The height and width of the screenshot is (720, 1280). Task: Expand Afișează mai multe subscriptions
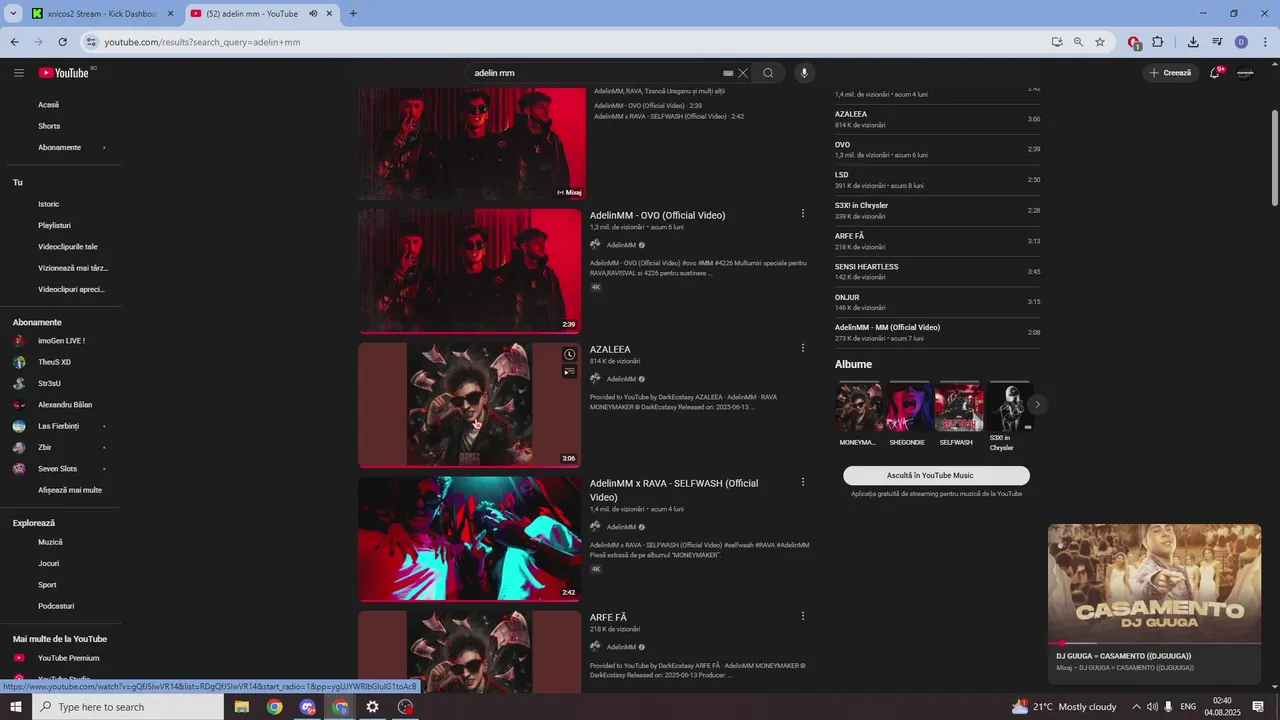[70, 490]
